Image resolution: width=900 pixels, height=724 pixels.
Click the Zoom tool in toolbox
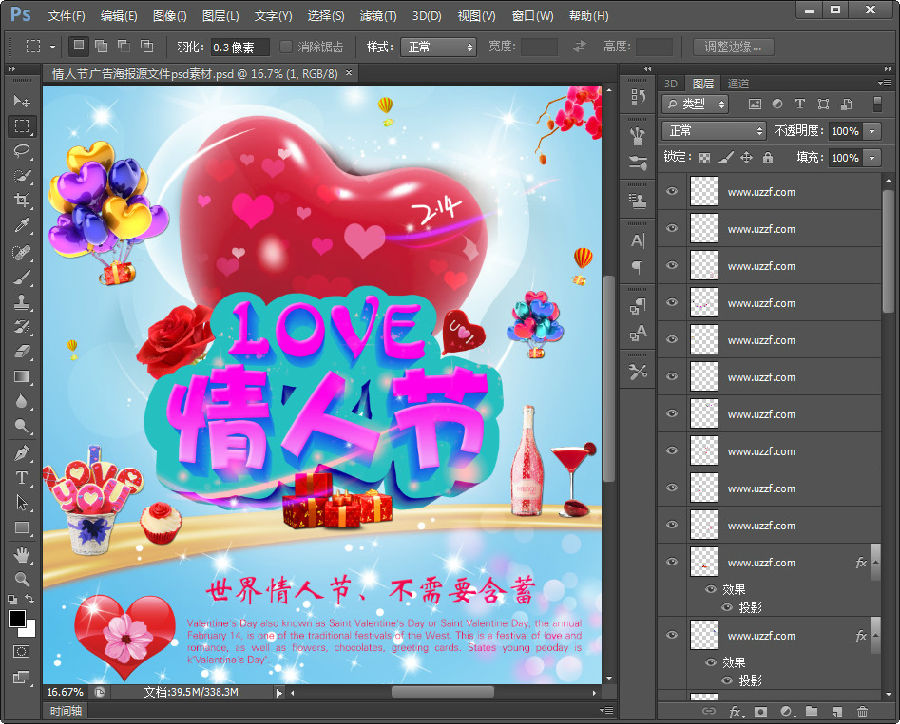(x=21, y=579)
